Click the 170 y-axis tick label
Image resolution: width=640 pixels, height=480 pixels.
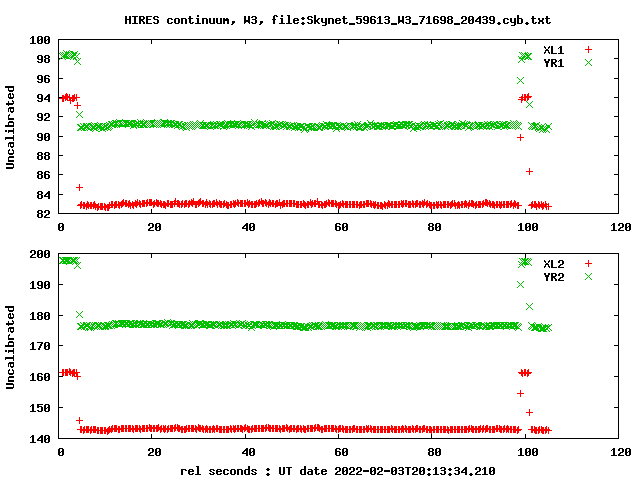40,346
